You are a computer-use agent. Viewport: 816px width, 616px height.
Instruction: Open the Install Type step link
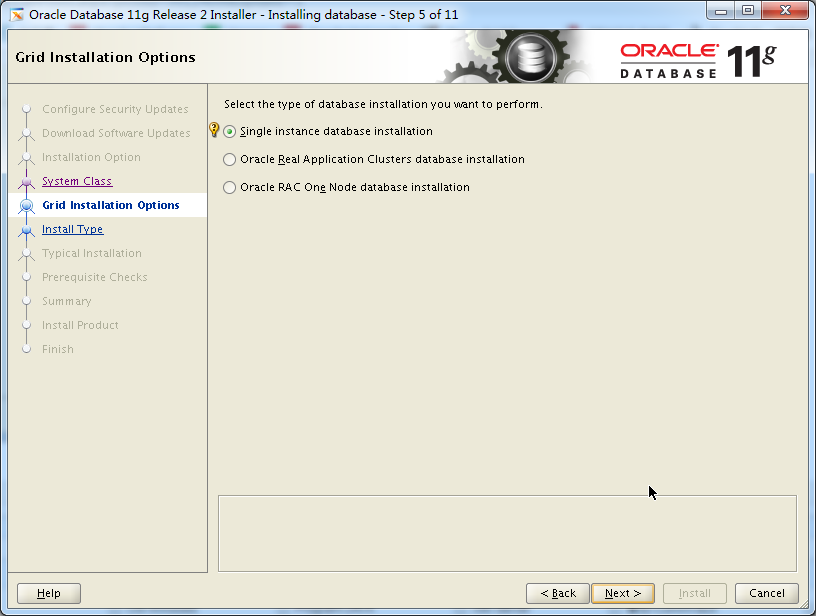click(x=72, y=229)
